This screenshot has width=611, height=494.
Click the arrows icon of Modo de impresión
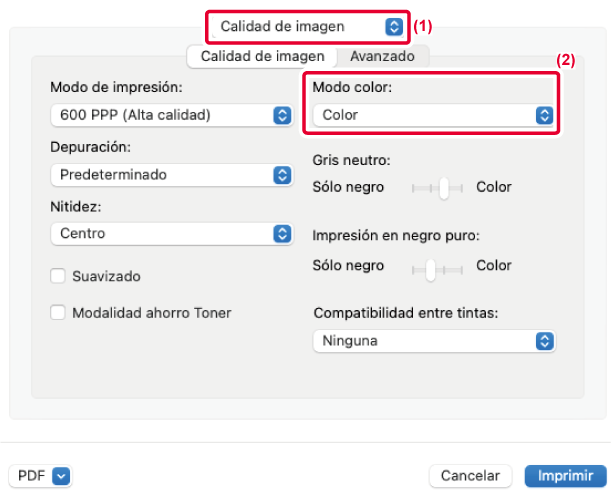281,115
